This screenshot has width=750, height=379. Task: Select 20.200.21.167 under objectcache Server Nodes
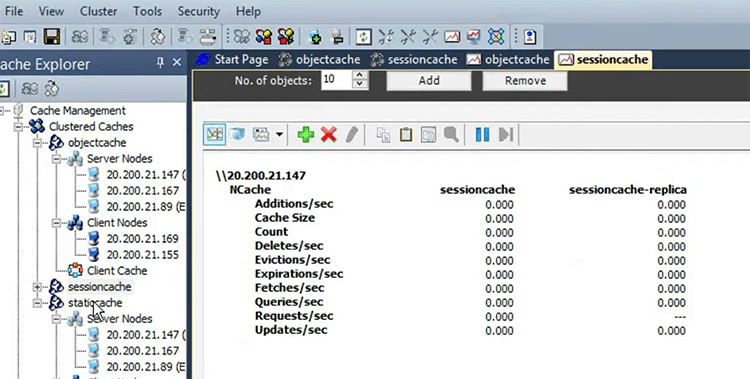coord(142,190)
